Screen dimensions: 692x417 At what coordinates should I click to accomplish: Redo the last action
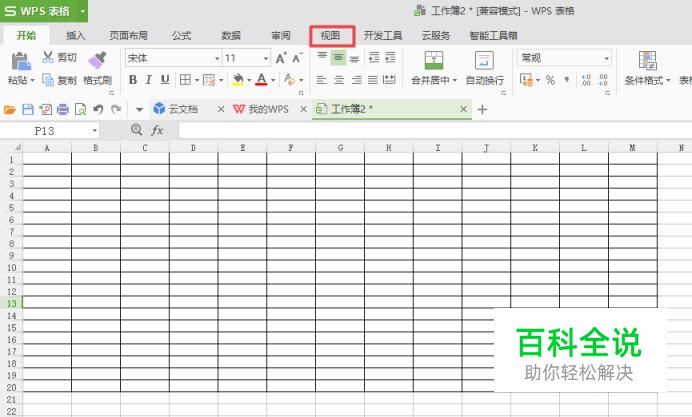tap(116, 109)
